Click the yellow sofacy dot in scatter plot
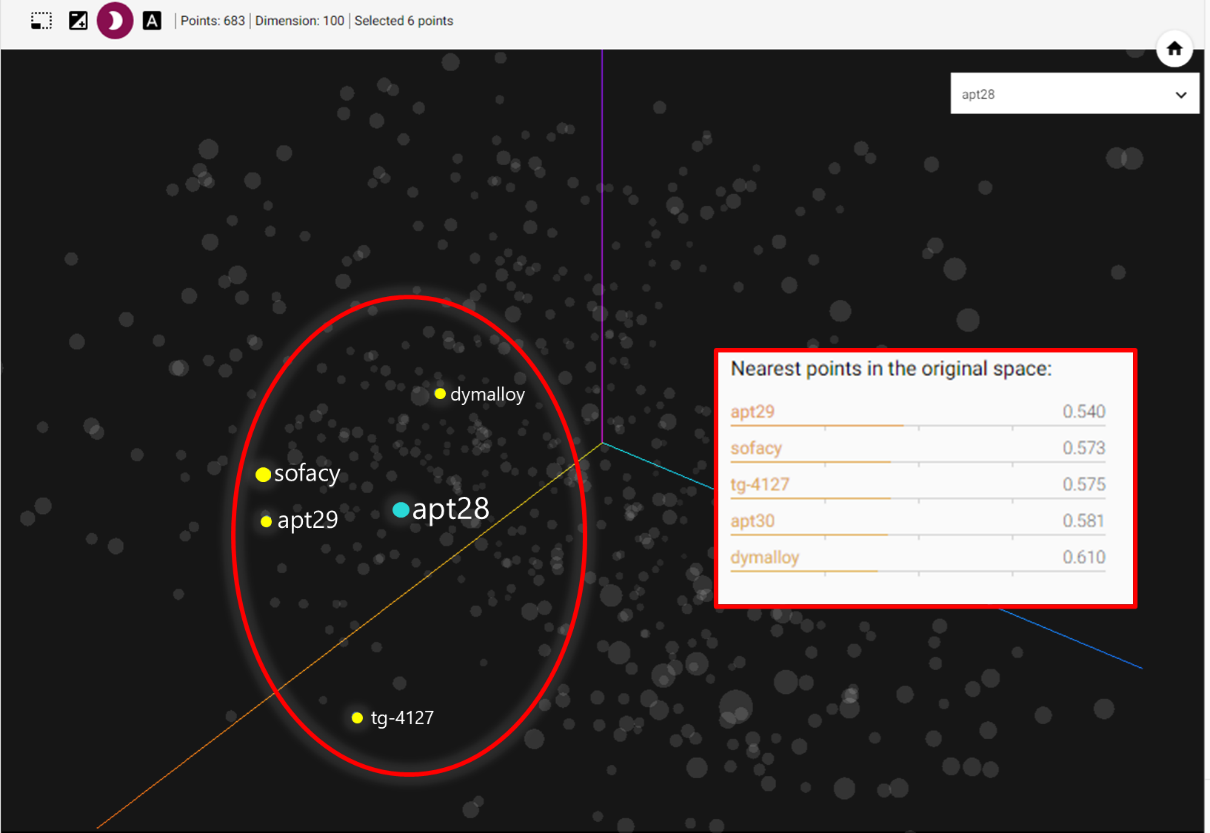The height and width of the screenshot is (833, 1210). 263,474
